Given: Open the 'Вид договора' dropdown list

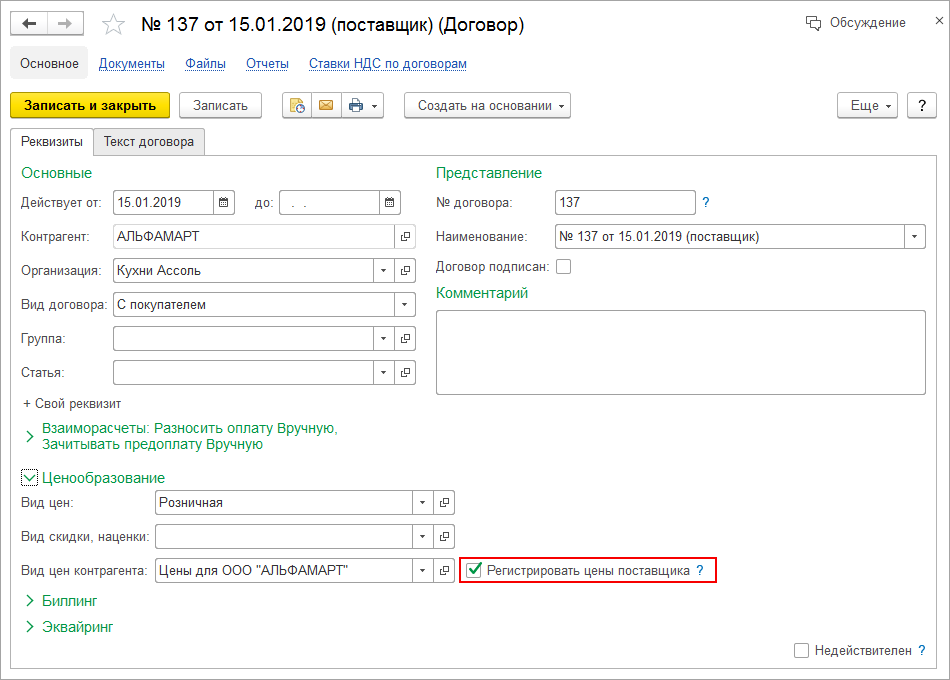Looking at the screenshot, I should point(405,305).
